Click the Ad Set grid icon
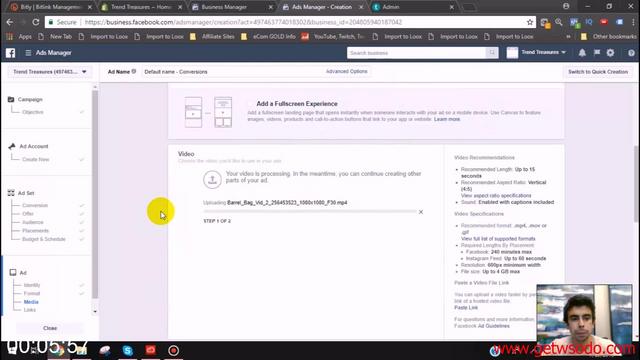The height and width of the screenshot is (360, 640). click(x=11, y=193)
